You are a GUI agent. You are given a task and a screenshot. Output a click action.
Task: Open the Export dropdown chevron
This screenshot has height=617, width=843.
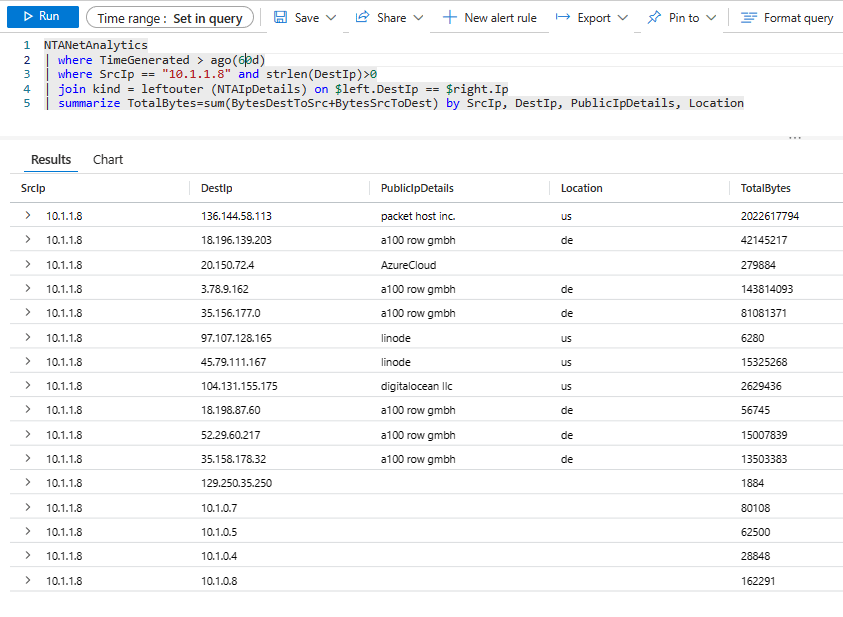click(623, 18)
